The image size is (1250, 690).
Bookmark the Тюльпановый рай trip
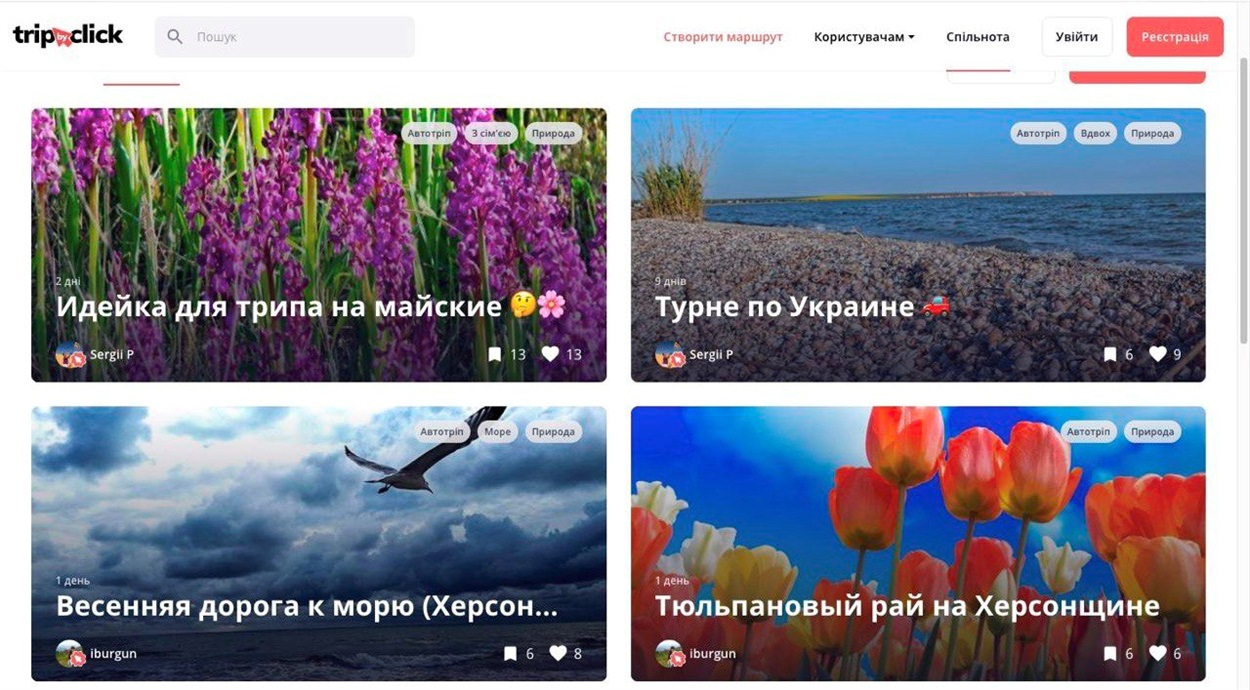coord(1110,653)
